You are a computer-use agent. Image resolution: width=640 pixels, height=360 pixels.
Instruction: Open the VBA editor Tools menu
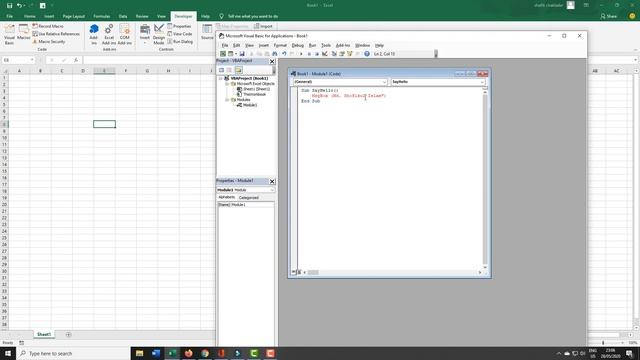click(x=326, y=45)
